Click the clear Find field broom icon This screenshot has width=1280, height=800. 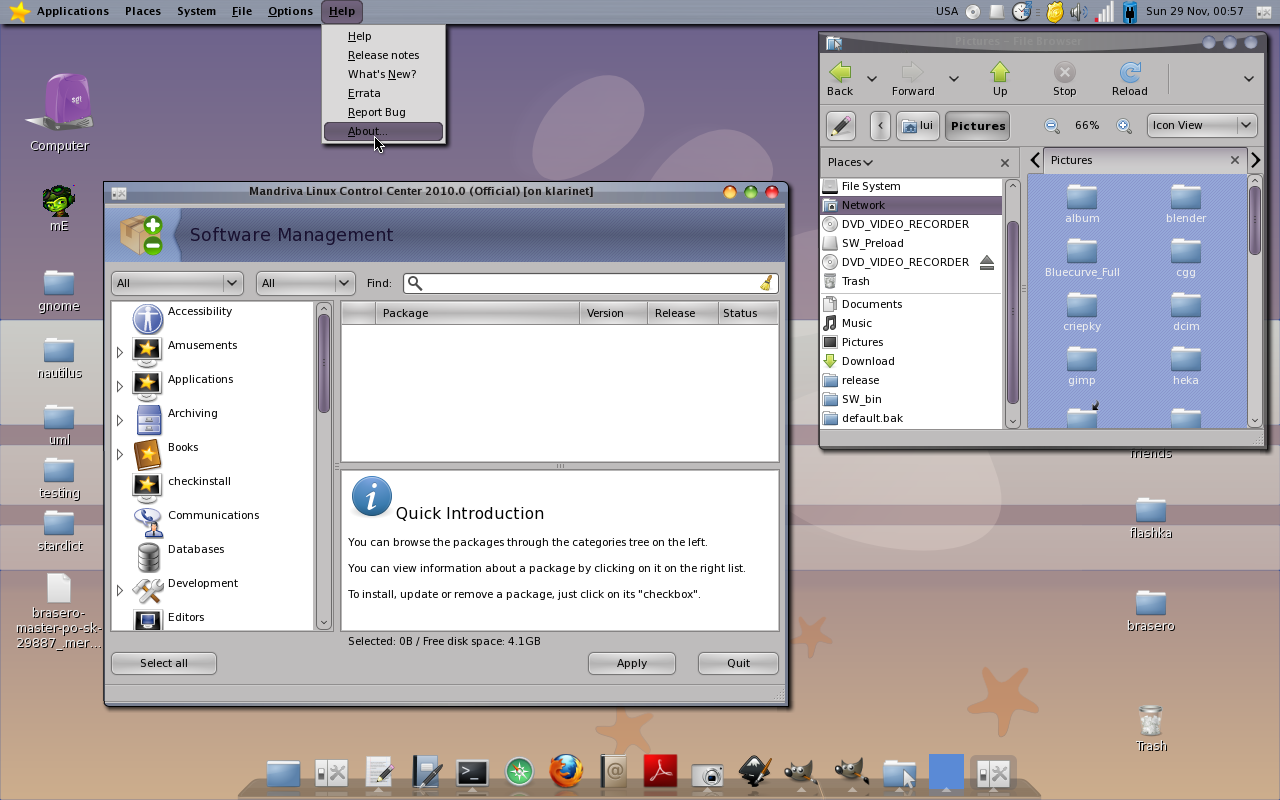click(x=766, y=283)
